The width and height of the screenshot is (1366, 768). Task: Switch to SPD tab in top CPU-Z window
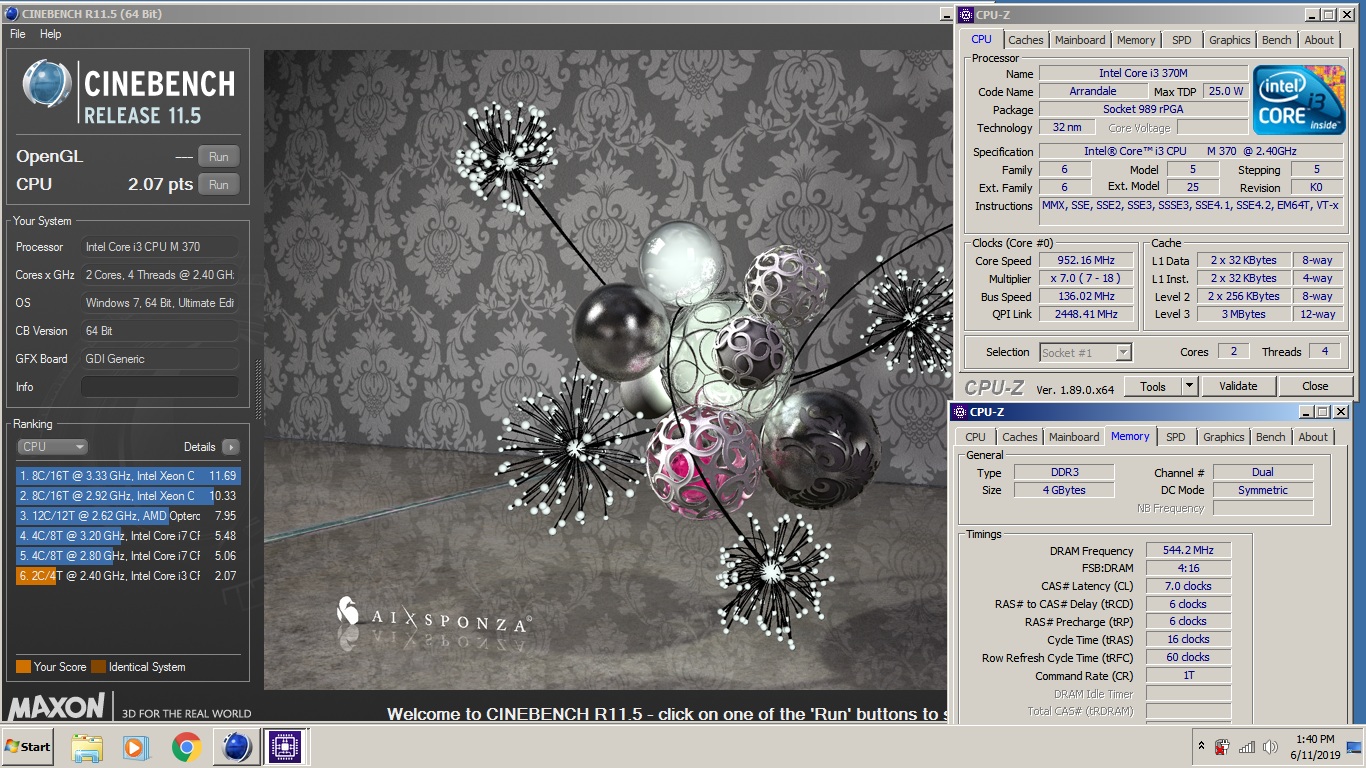tap(1182, 40)
